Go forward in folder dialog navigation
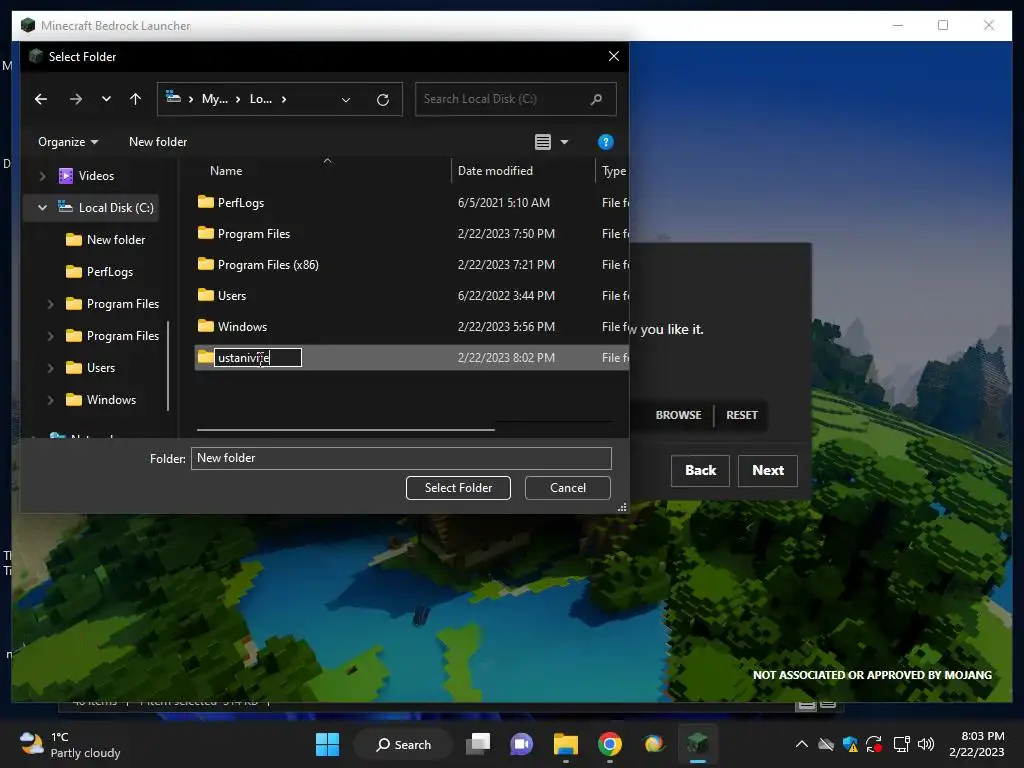This screenshot has width=1024, height=768. click(x=76, y=99)
